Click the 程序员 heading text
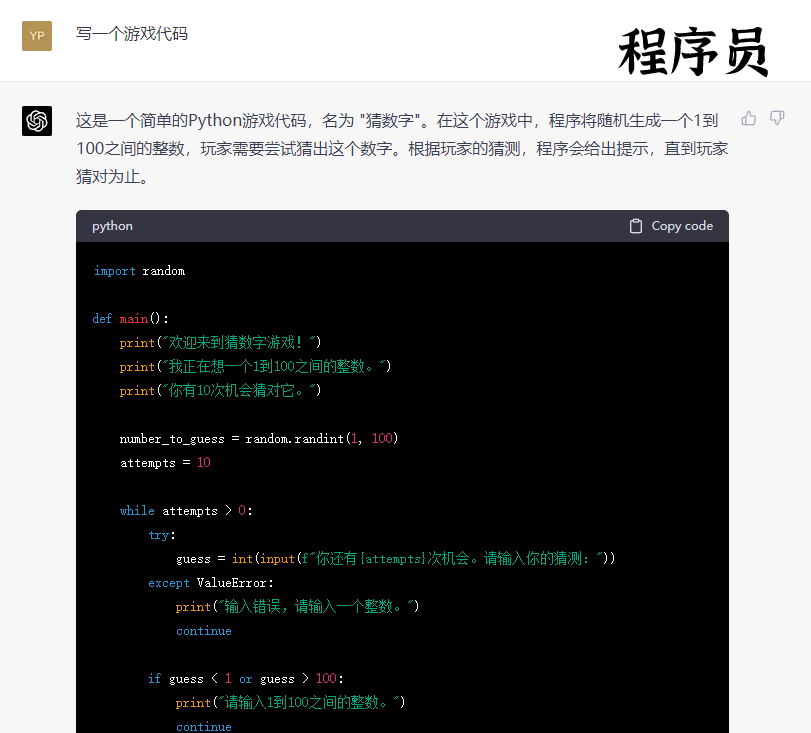Viewport: 811px width, 733px height. click(x=693, y=52)
